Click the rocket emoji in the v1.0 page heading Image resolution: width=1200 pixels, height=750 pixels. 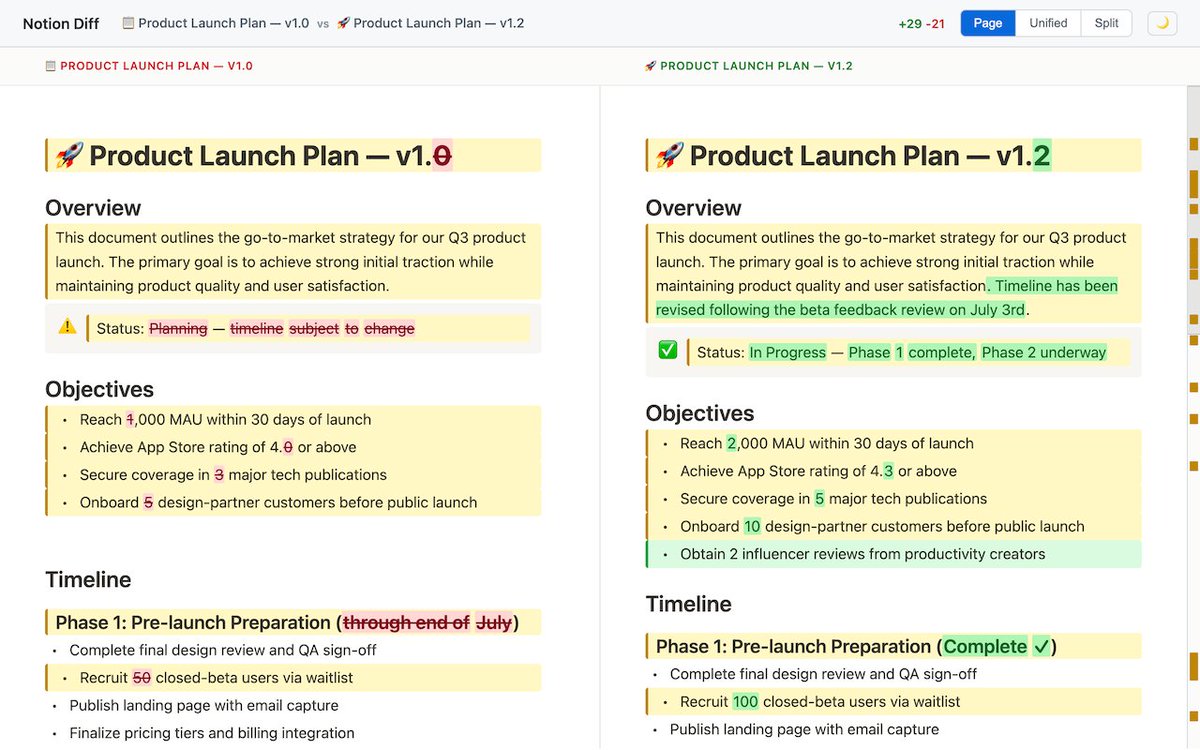click(69, 155)
